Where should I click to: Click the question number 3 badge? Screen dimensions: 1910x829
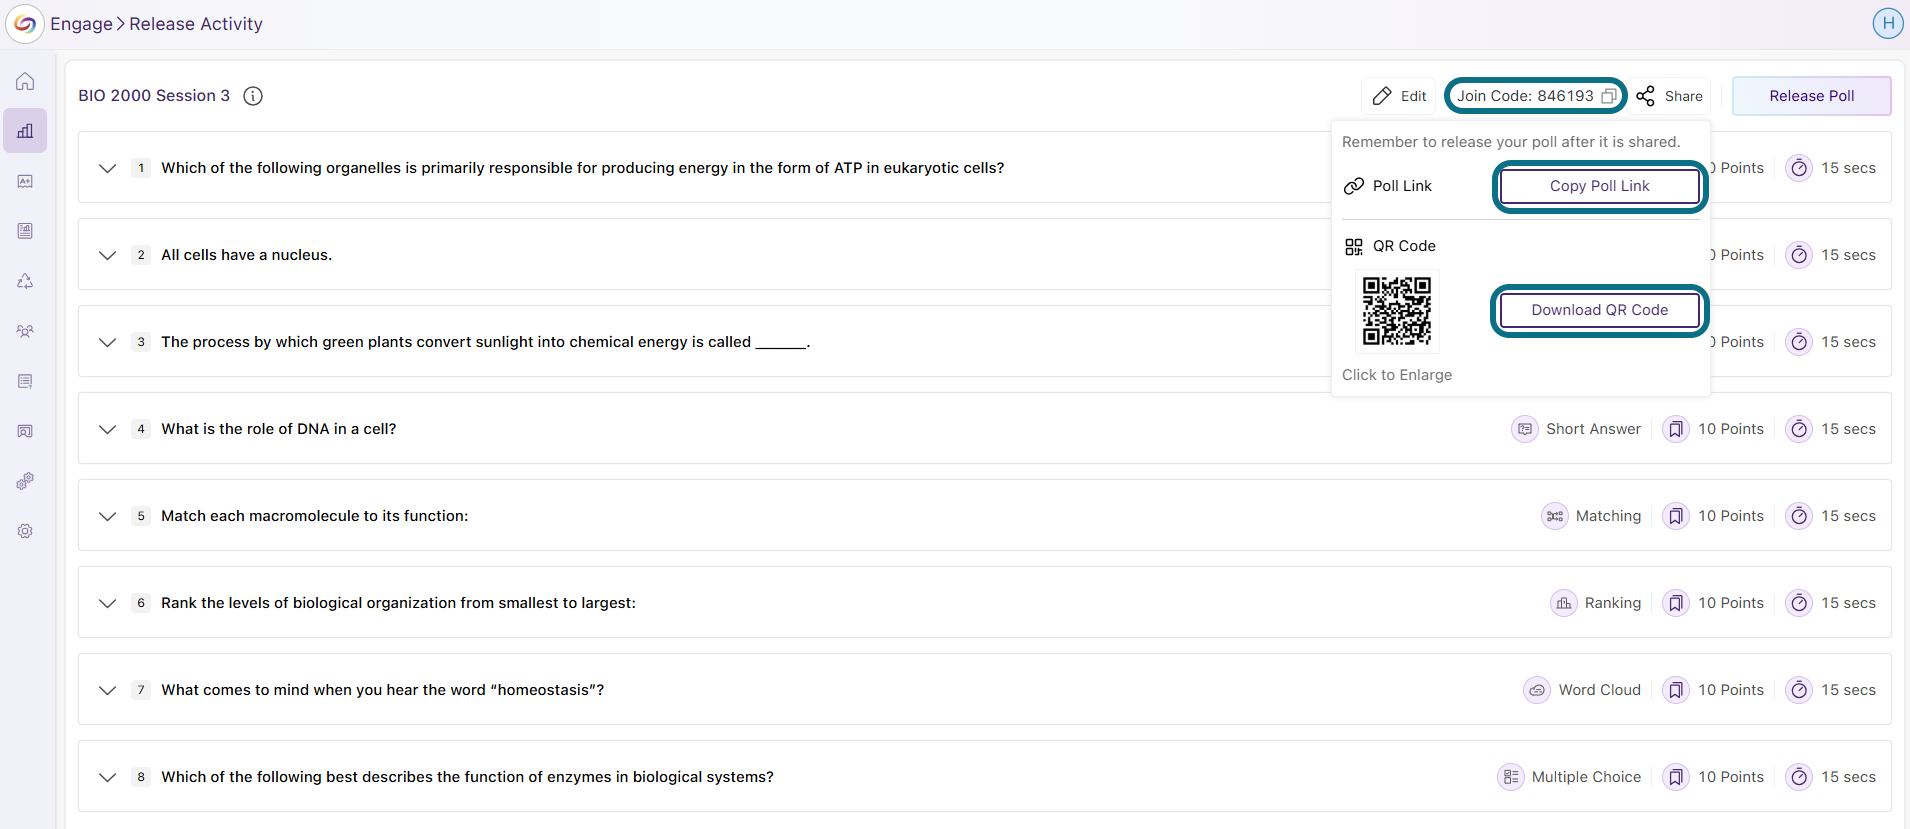point(141,342)
